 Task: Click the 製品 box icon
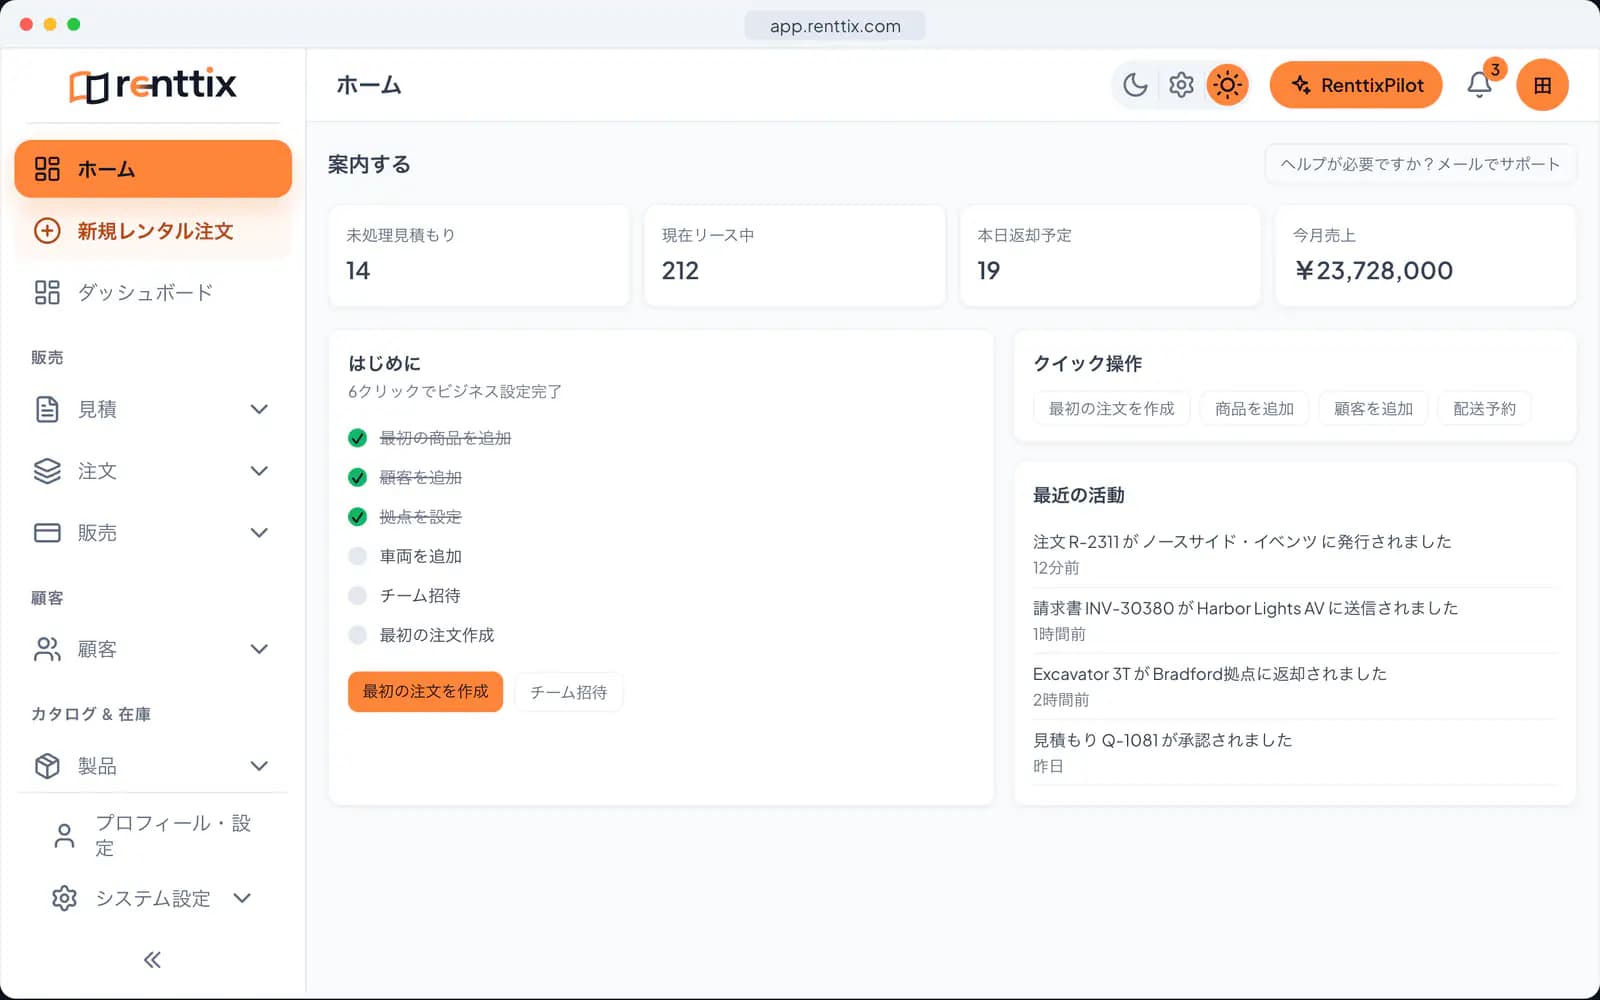pyautogui.click(x=47, y=766)
